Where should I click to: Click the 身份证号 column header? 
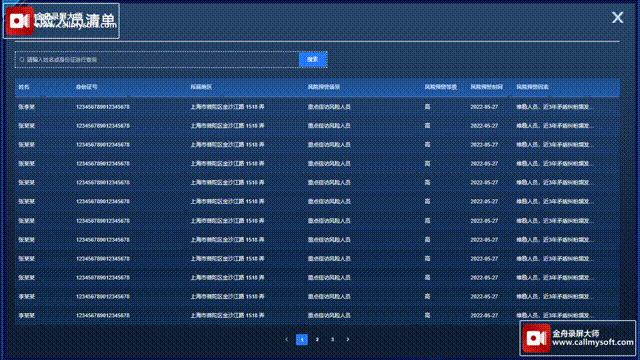click(x=87, y=87)
